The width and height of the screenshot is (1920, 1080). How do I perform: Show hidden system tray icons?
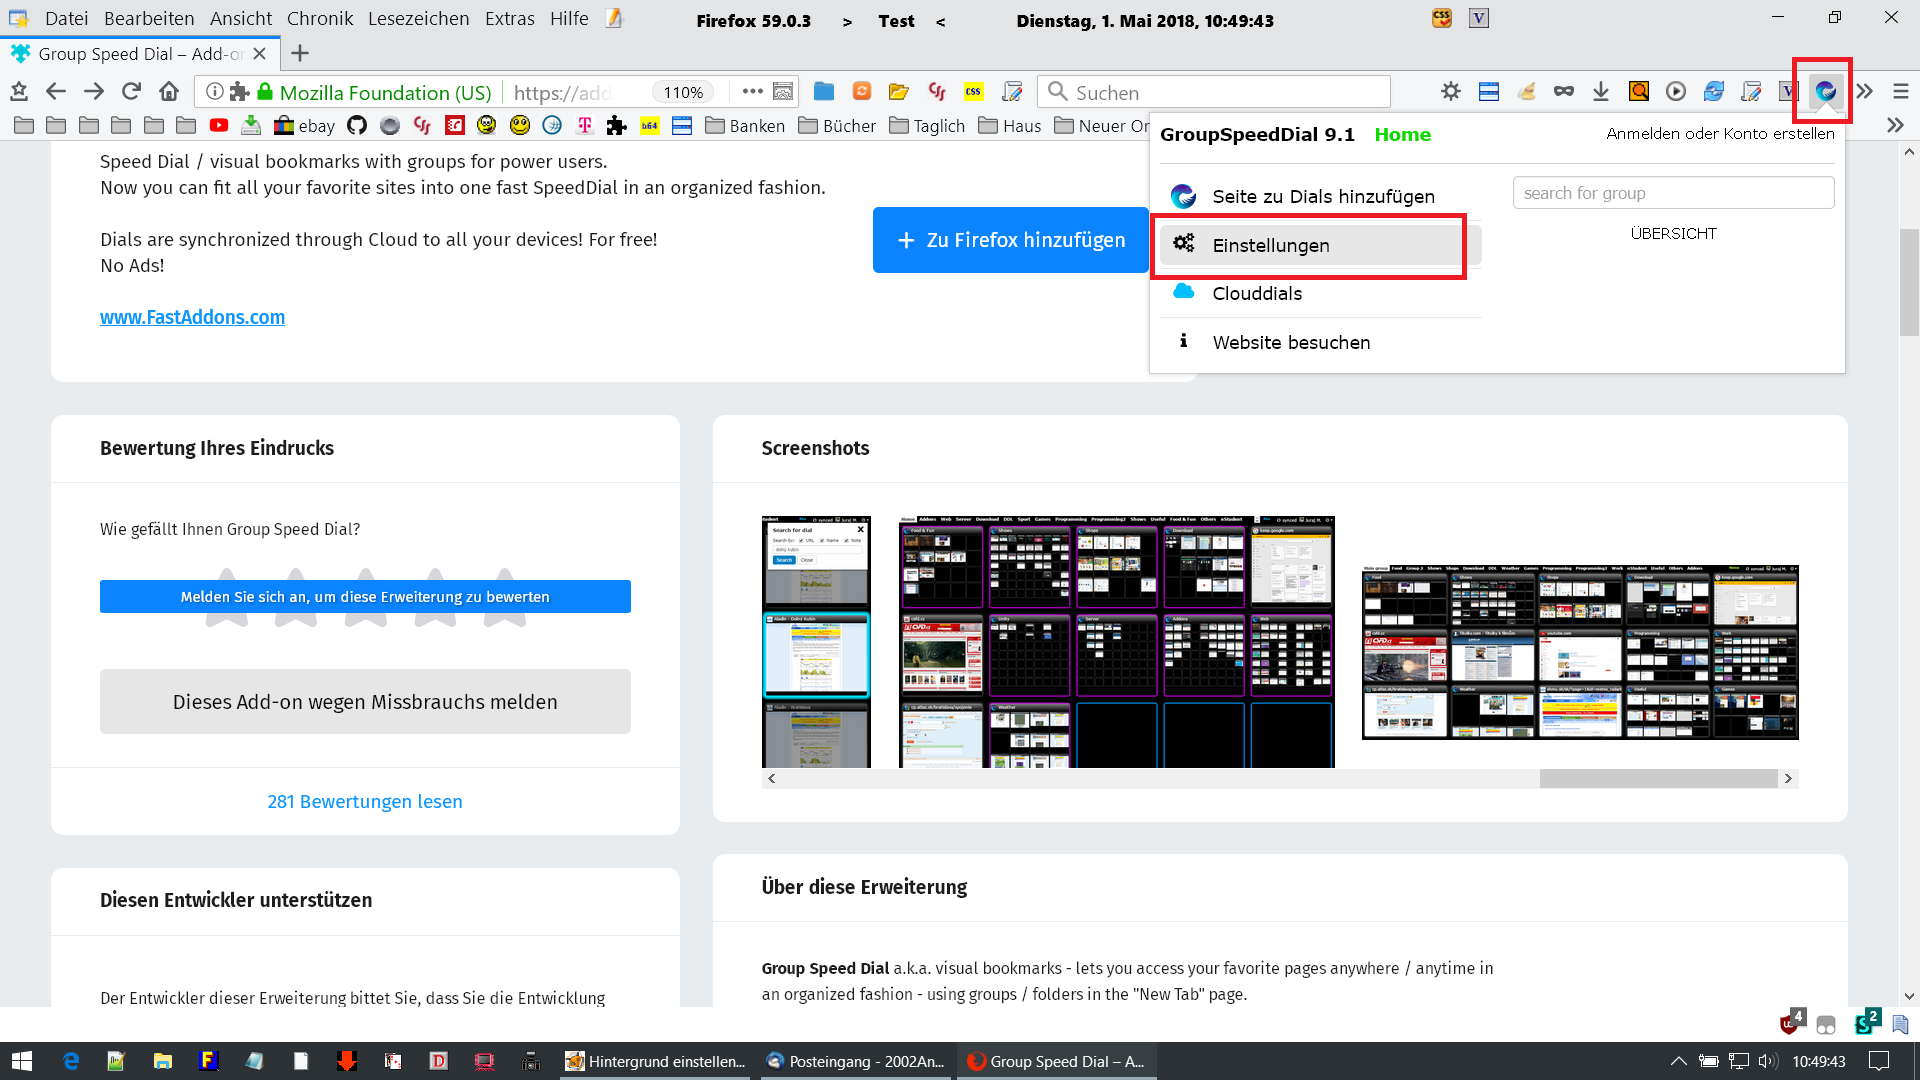[x=1678, y=1061]
